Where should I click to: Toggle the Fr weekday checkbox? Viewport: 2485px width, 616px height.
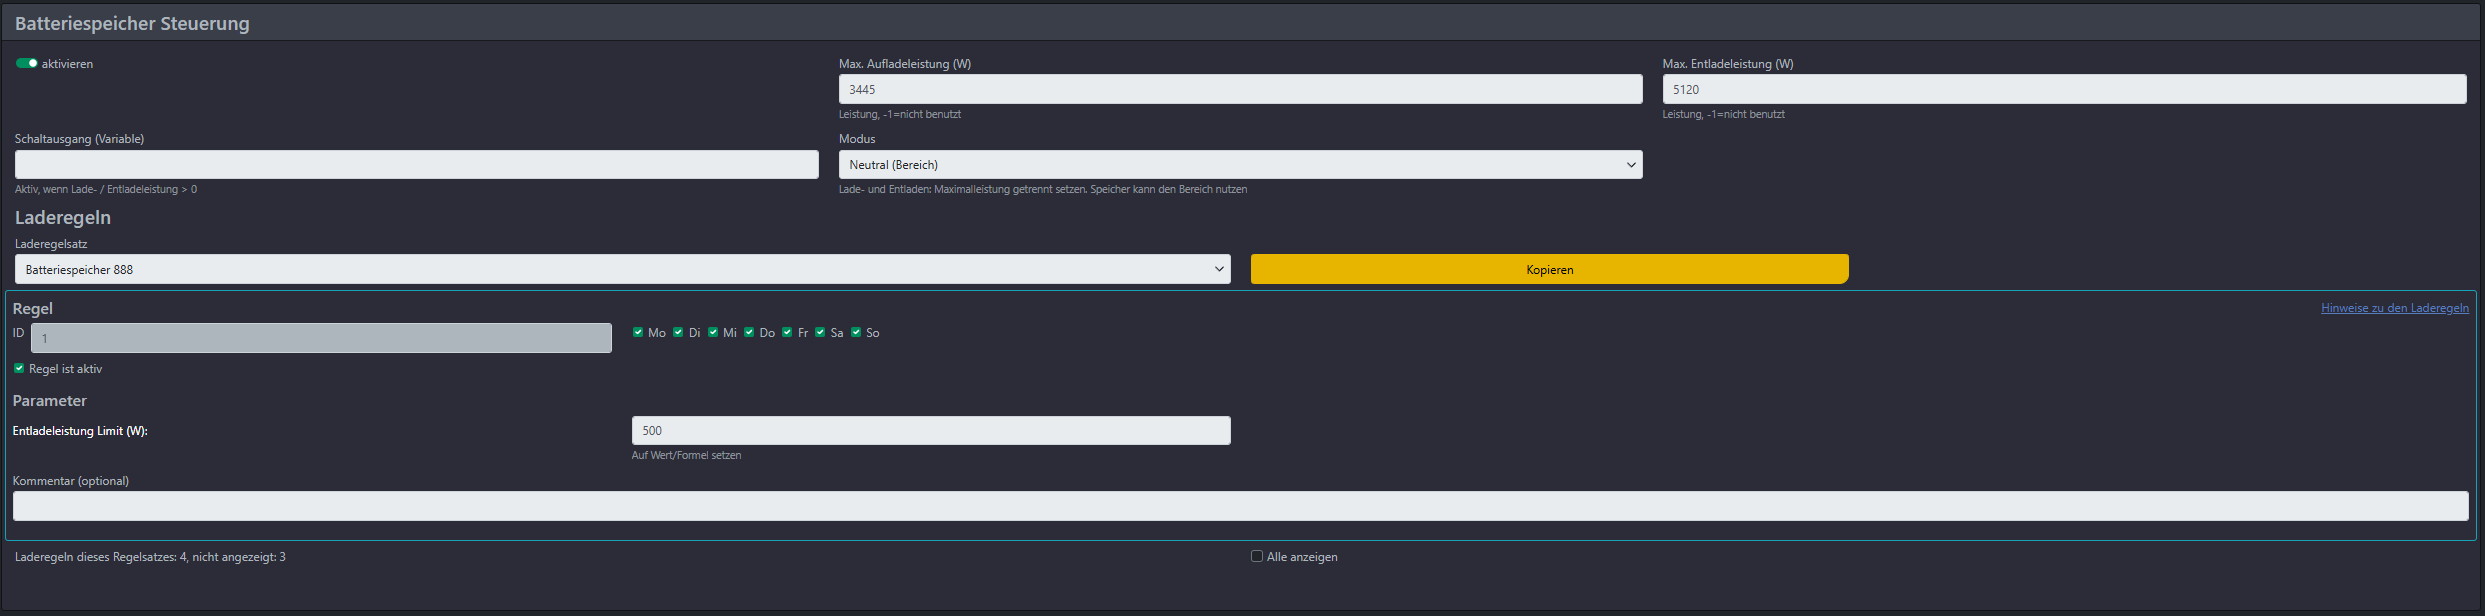click(787, 332)
